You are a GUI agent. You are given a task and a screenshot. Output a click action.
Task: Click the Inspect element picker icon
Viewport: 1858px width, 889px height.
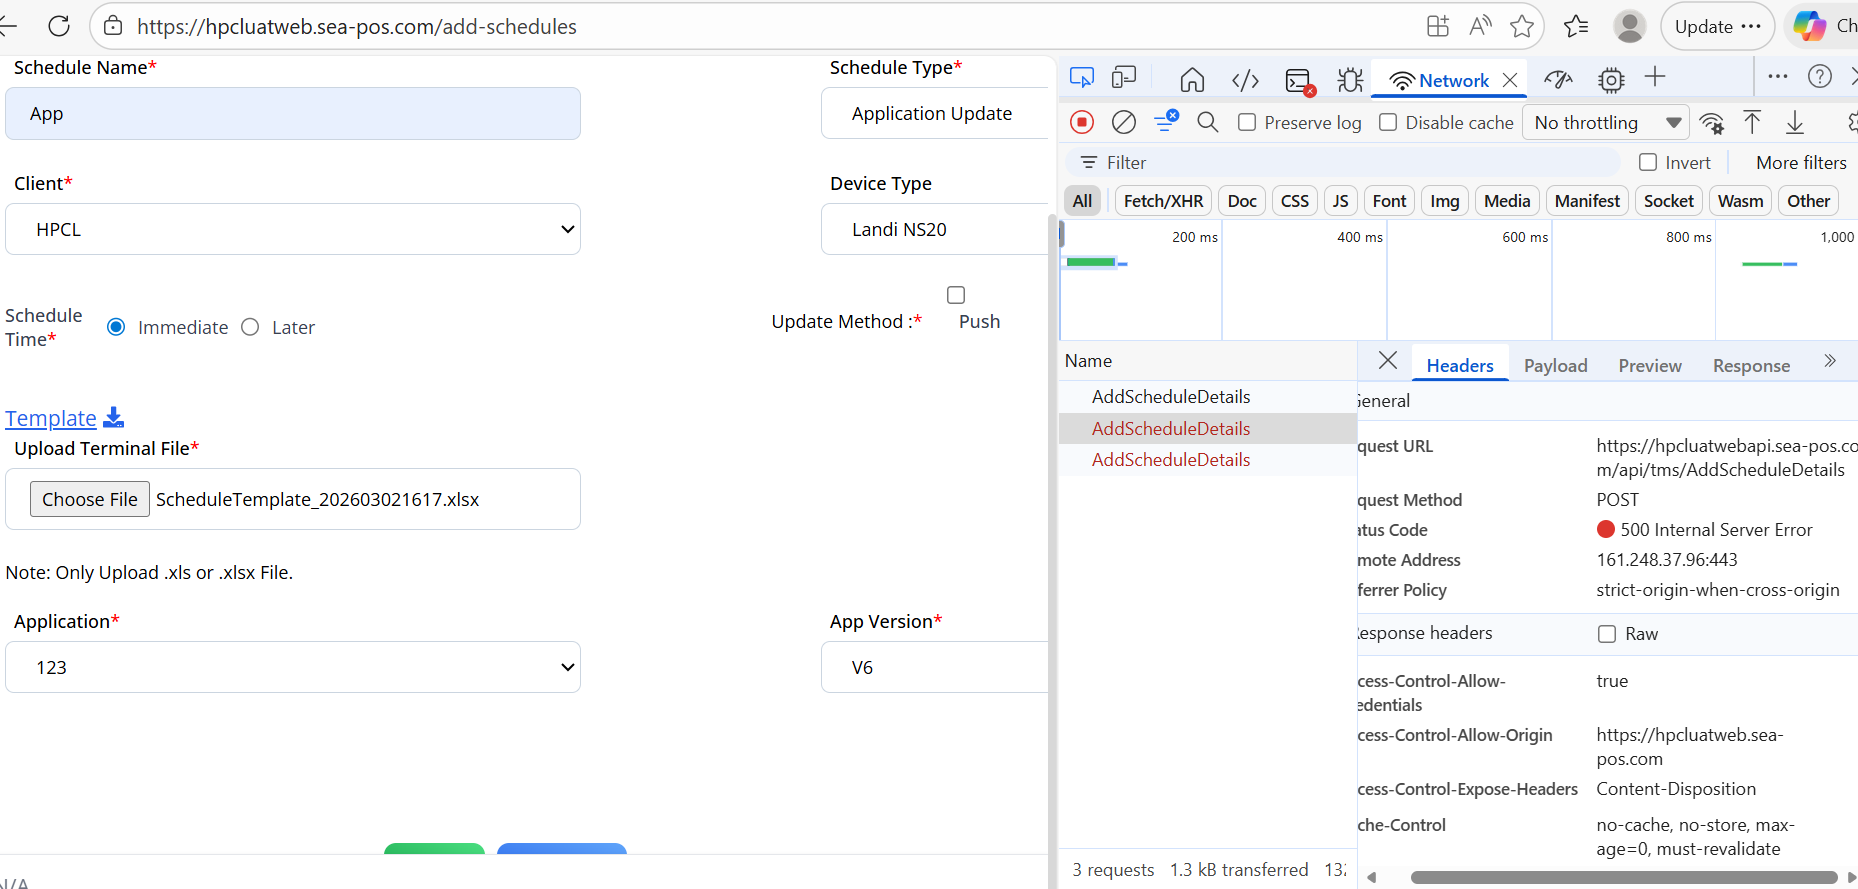click(1081, 78)
